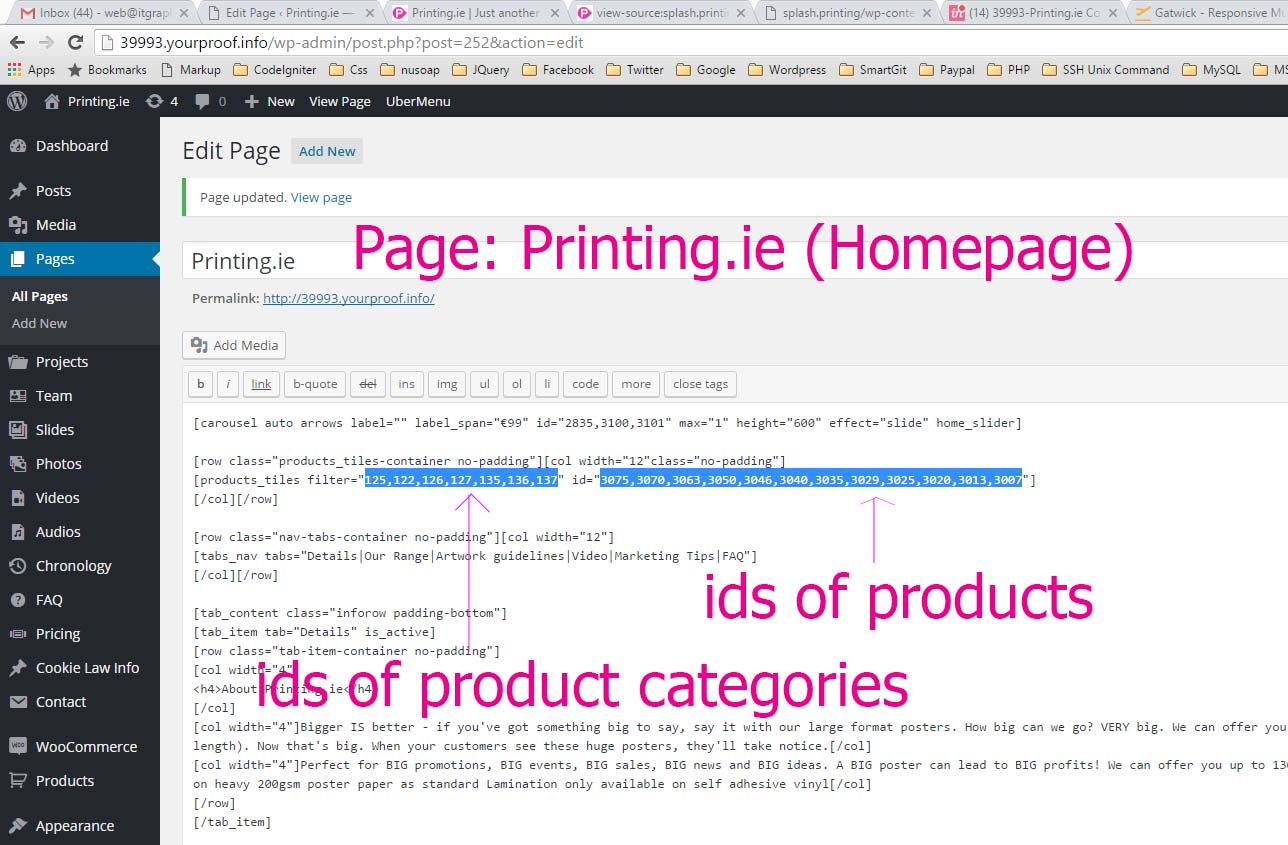Click the Slides icon in the sidebar
1288x845 pixels.
(x=18, y=430)
